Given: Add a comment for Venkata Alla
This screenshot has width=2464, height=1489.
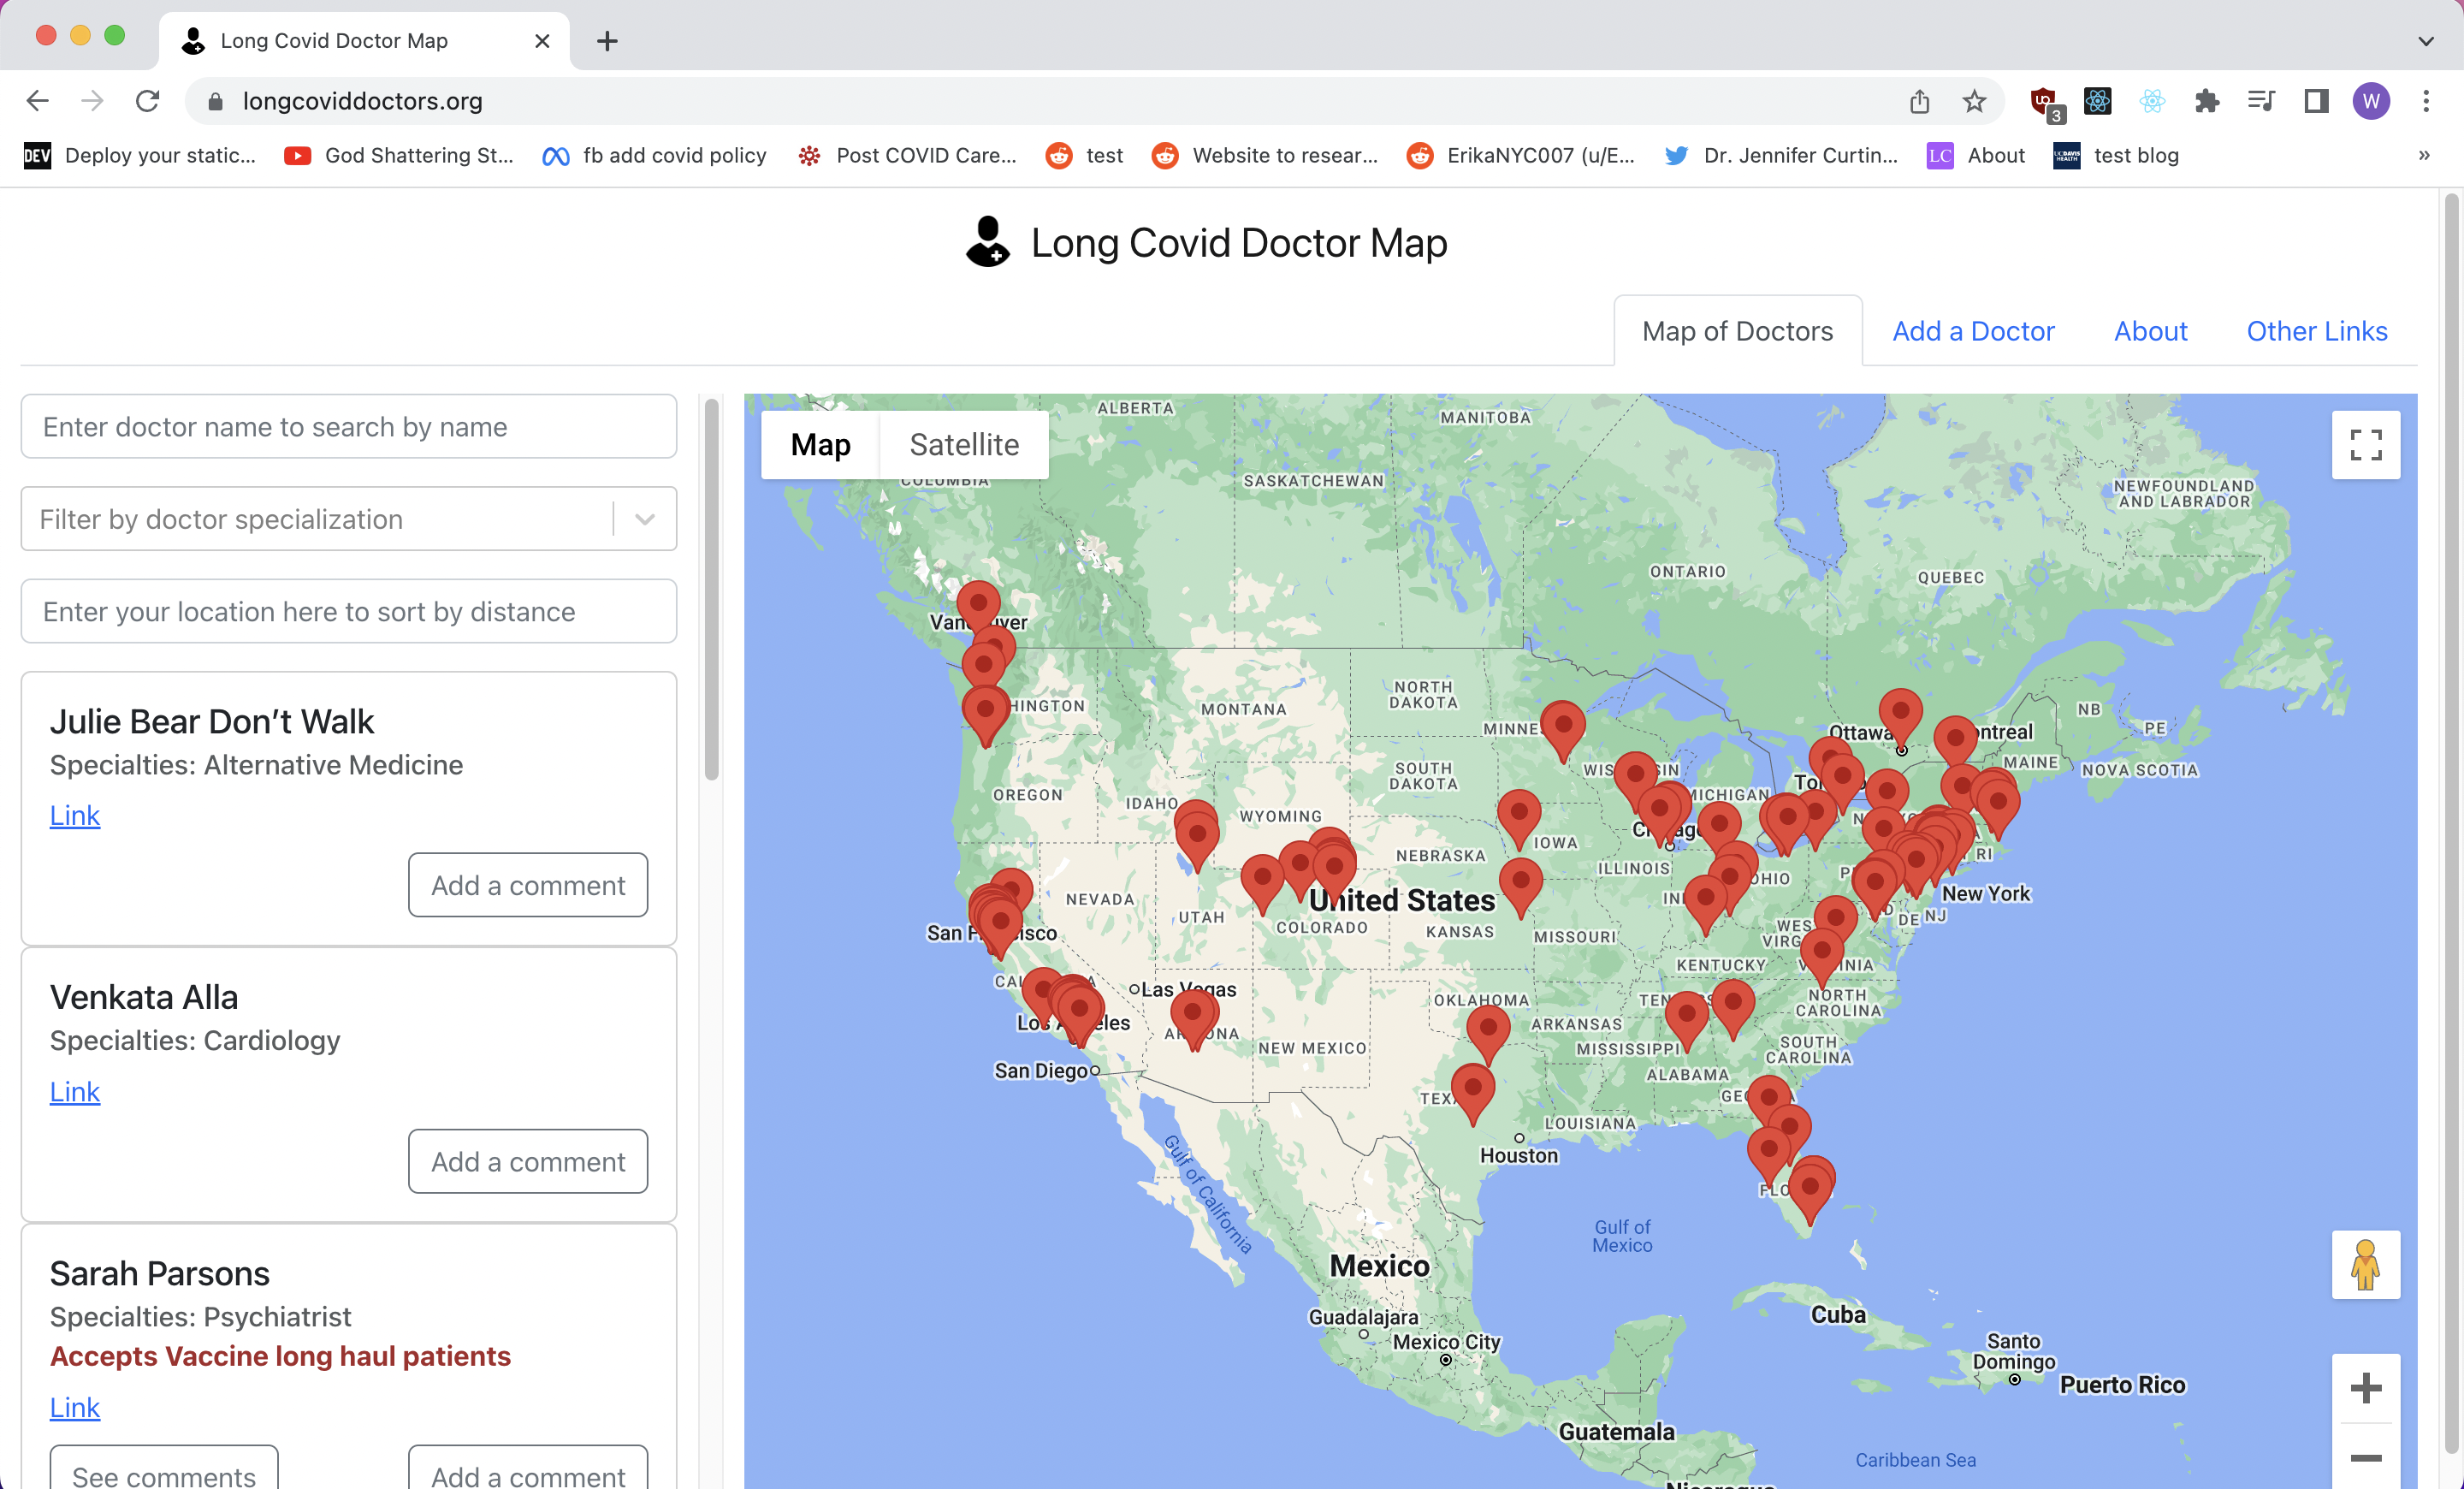Looking at the screenshot, I should coord(528,1161).
